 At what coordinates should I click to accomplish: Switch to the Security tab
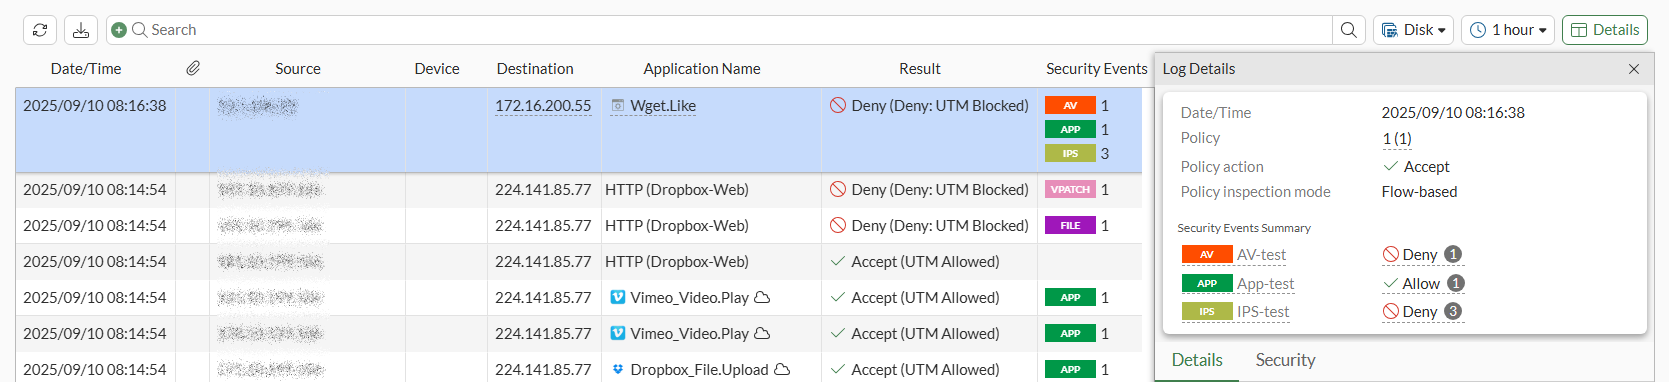[x=1285, y=360]
